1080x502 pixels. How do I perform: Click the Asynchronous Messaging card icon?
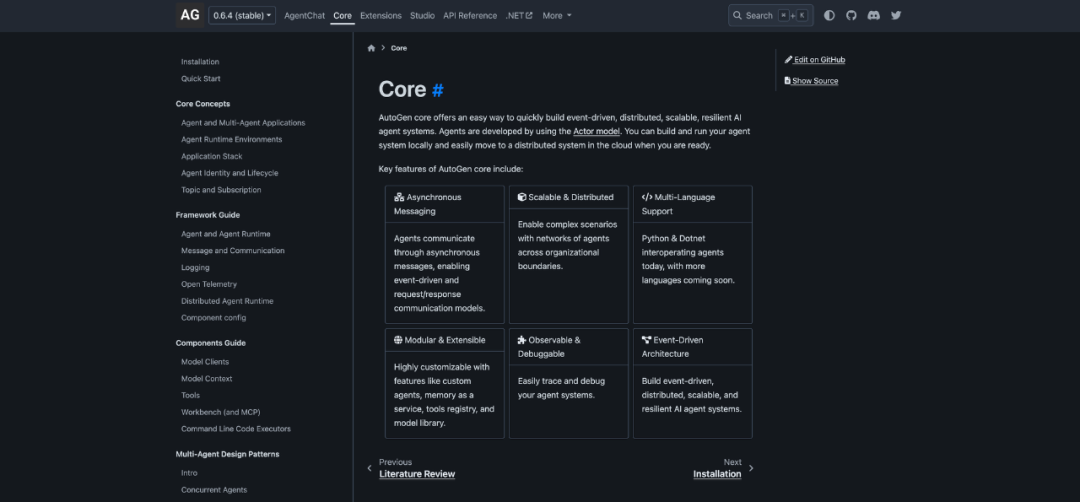coord(399,197)
